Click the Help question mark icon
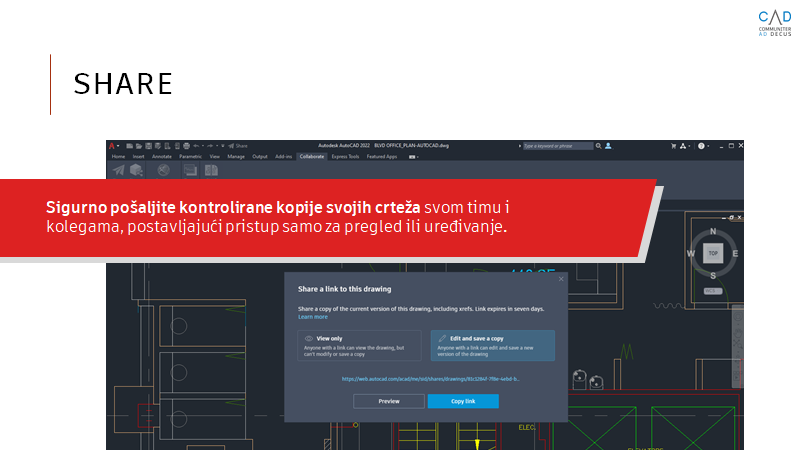This screenshot has width=800, height=450. tap(701, 146)
